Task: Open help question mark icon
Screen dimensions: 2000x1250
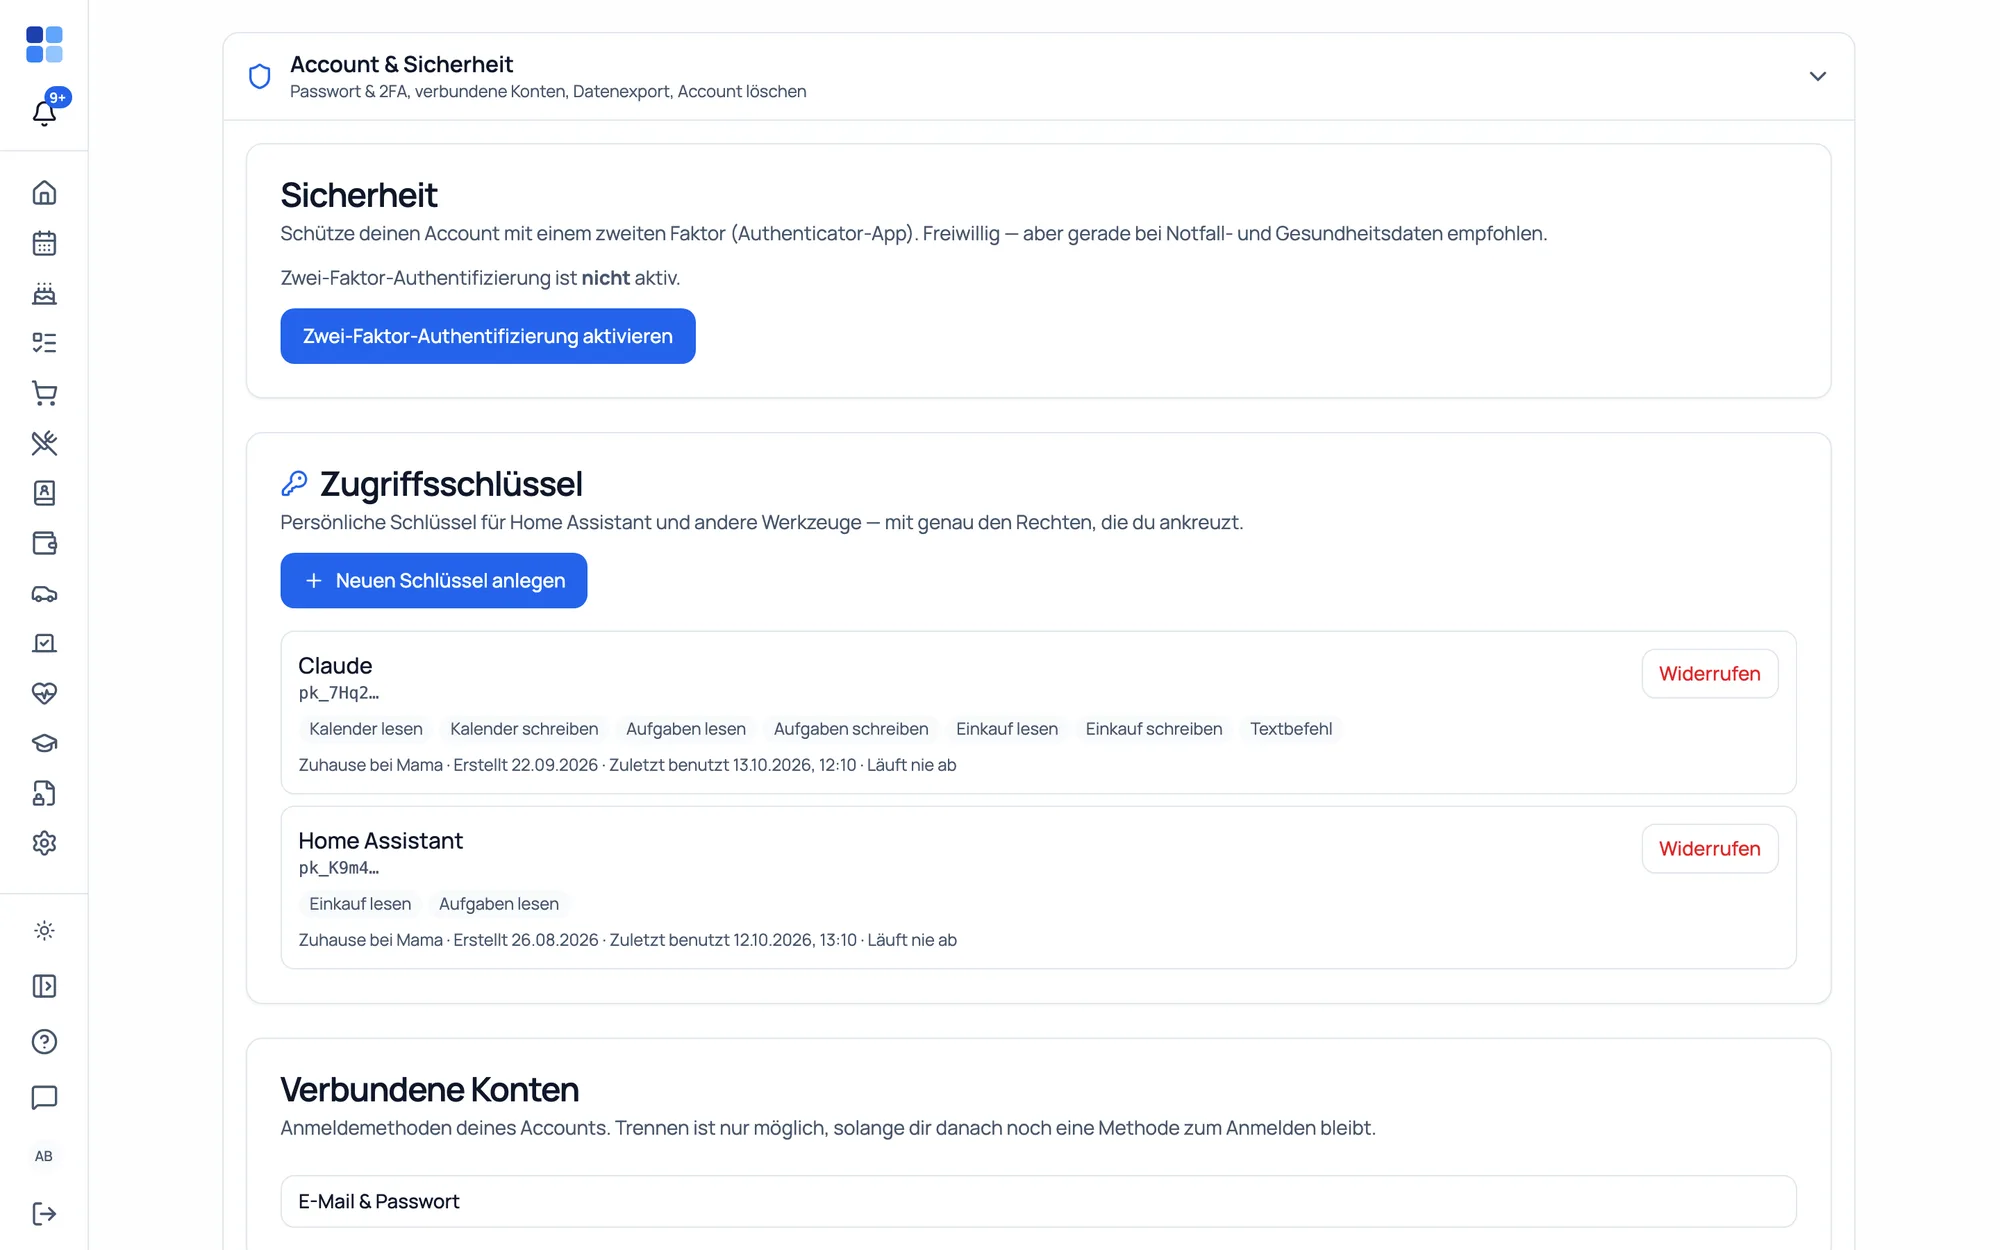Action: point(44,1042)
